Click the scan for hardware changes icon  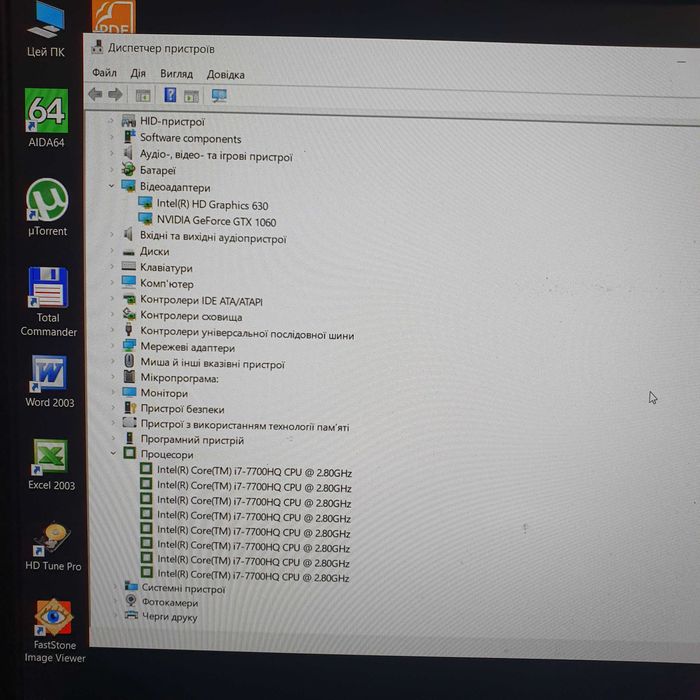(x=219, y=96)
